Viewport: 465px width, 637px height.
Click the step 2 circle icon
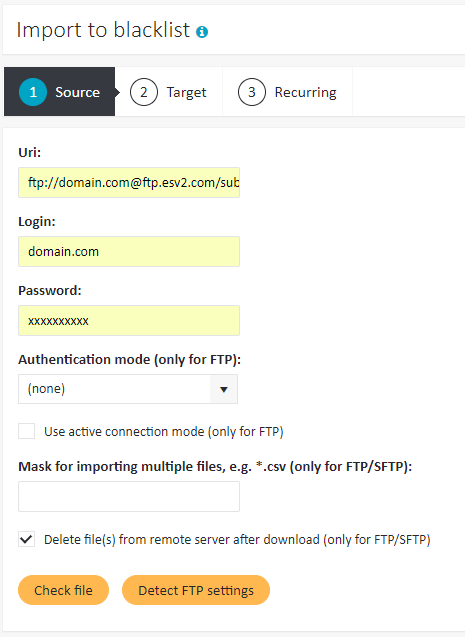pyautogui.click(x=144, y=92)
